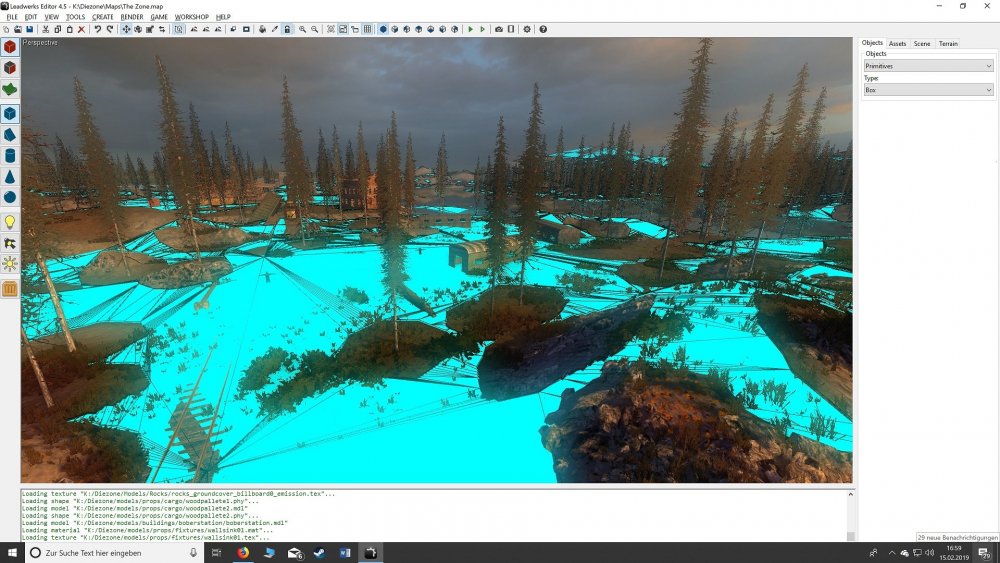Click the second green play icon
This screenshot has height=563, width=1000.
click(x=483, y=29)
